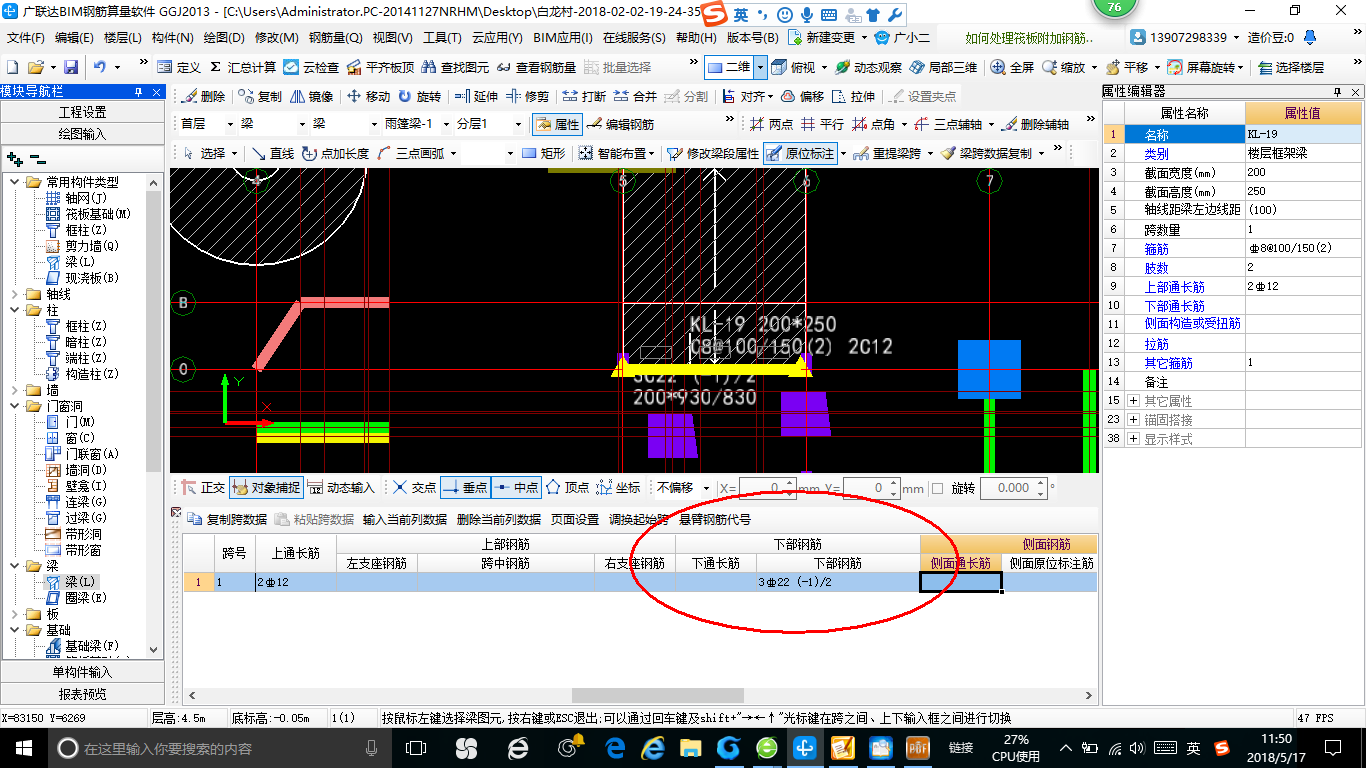The image size is (1366, 768).
Task: Check the 旋转 rotation checkbox
Action: tap(937, 488)
